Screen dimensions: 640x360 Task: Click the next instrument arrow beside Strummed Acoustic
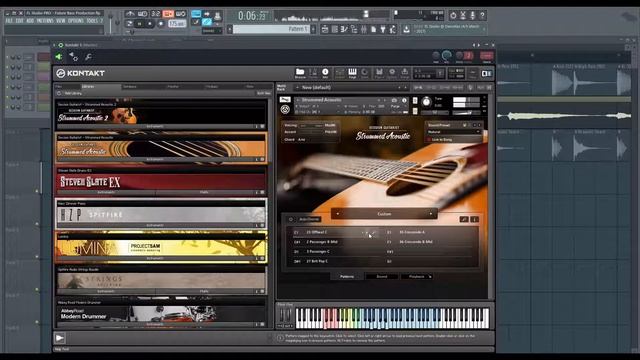click(x=385, y=100)
